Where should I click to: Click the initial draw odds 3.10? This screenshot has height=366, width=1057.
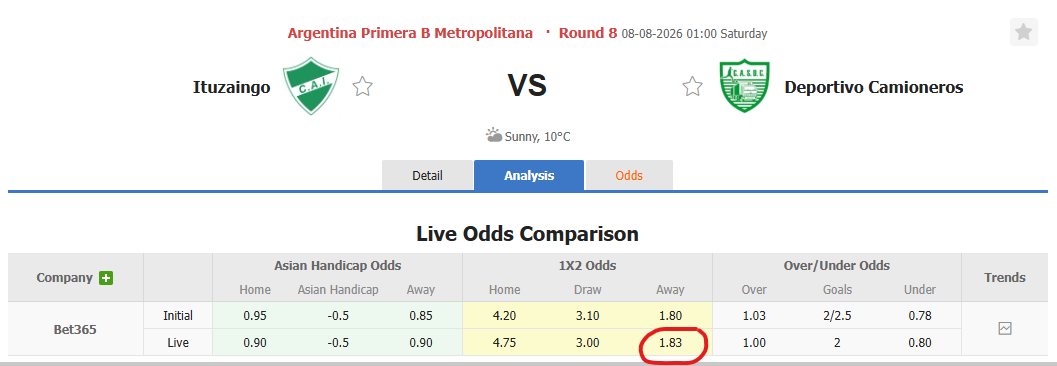[587, 315]
